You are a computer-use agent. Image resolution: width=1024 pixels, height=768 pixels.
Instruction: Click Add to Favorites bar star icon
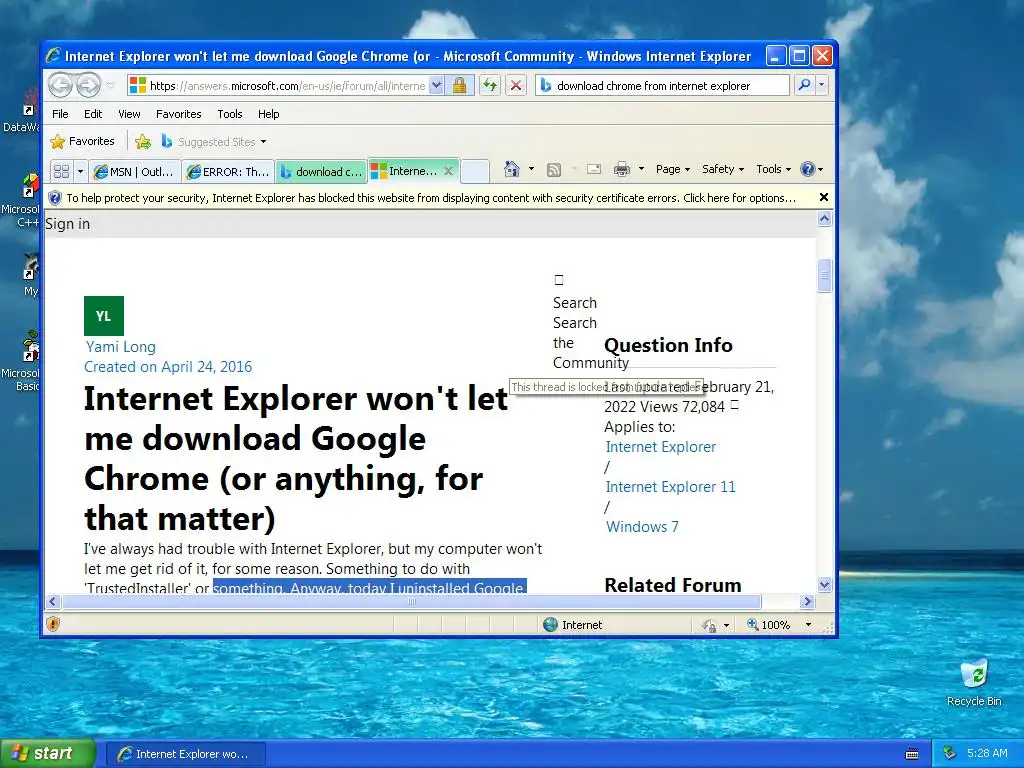pyautogui.click(x=143, y=141)
